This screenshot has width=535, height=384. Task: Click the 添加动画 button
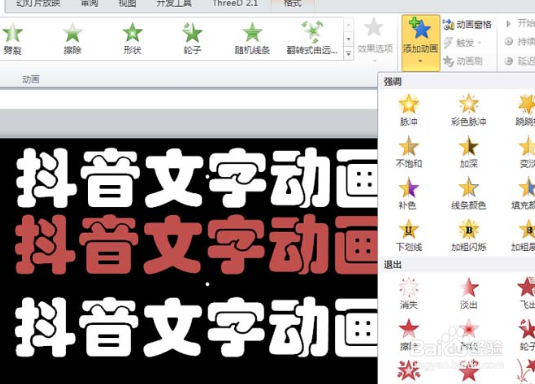click(420, 42)
